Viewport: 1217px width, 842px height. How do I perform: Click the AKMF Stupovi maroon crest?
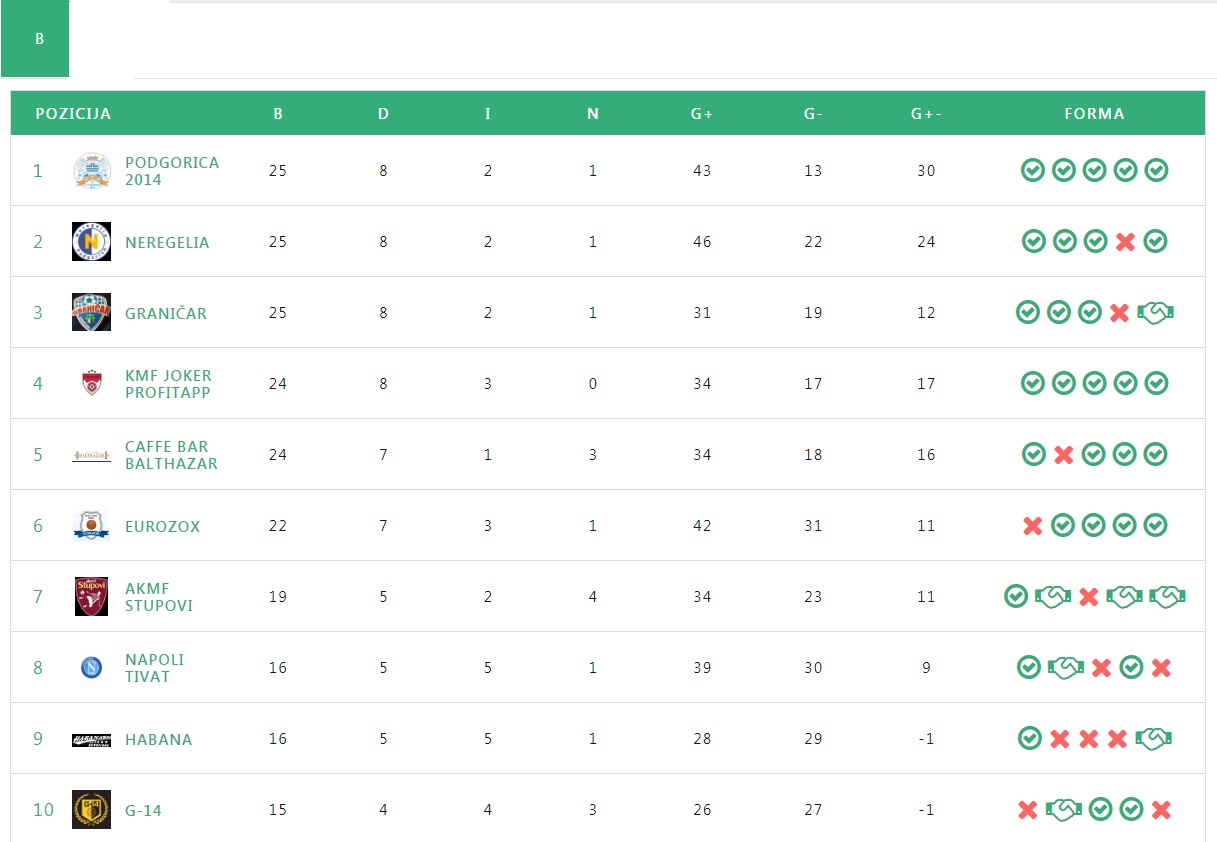pyautogui.click(x=92, y=597)
